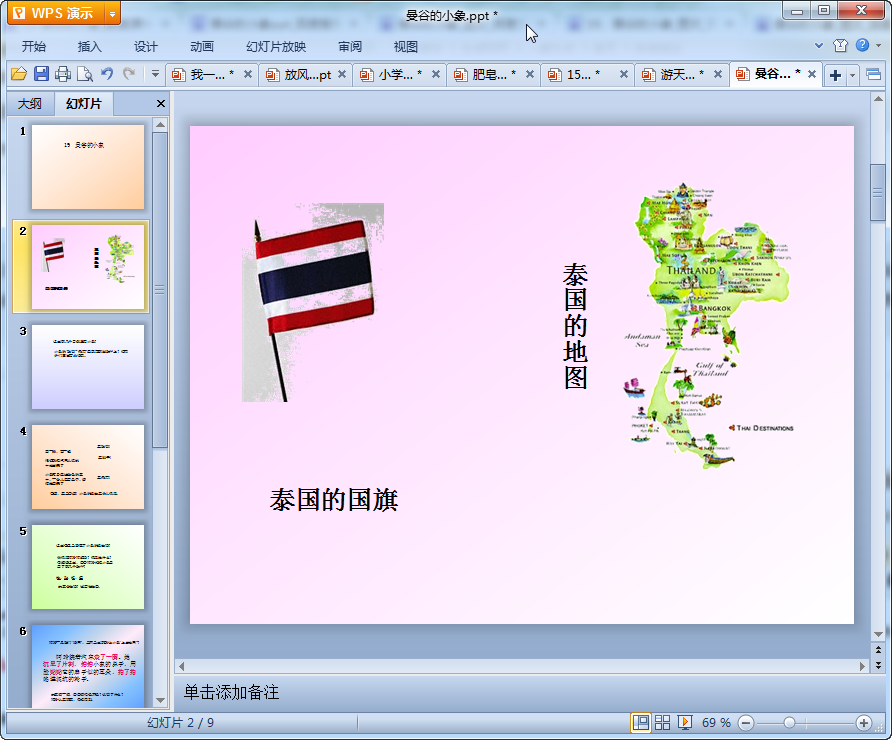Close the 小学... document tab
892x740 pixels.
click(x=436, y=74)
